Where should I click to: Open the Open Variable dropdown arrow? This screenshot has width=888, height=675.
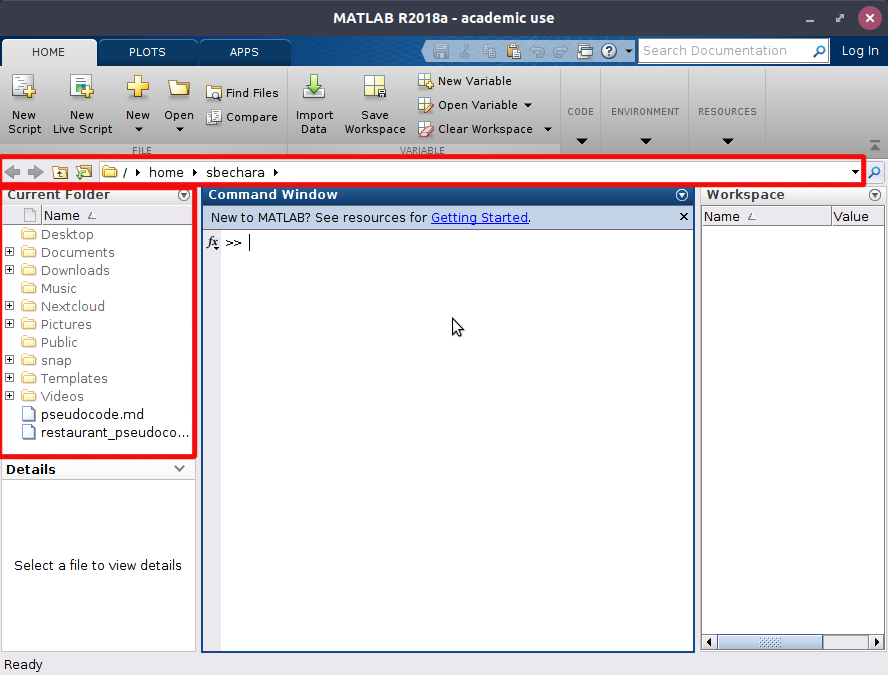[x=528, y=105]
